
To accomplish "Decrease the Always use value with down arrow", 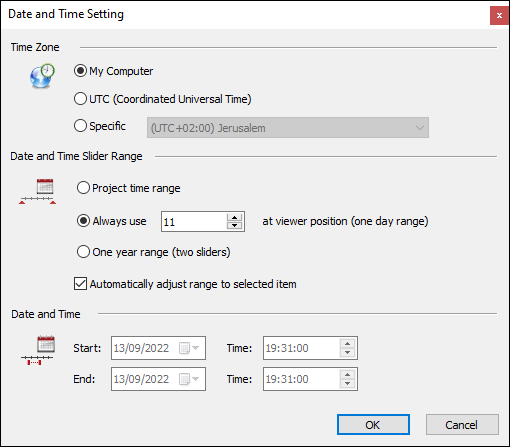I will pyautogui.click(x=234, y=225).
